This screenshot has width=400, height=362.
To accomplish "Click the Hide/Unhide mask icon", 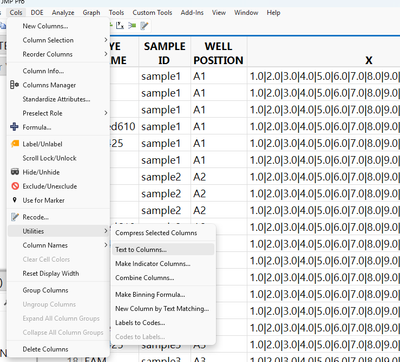I will [x=15, y=172].
